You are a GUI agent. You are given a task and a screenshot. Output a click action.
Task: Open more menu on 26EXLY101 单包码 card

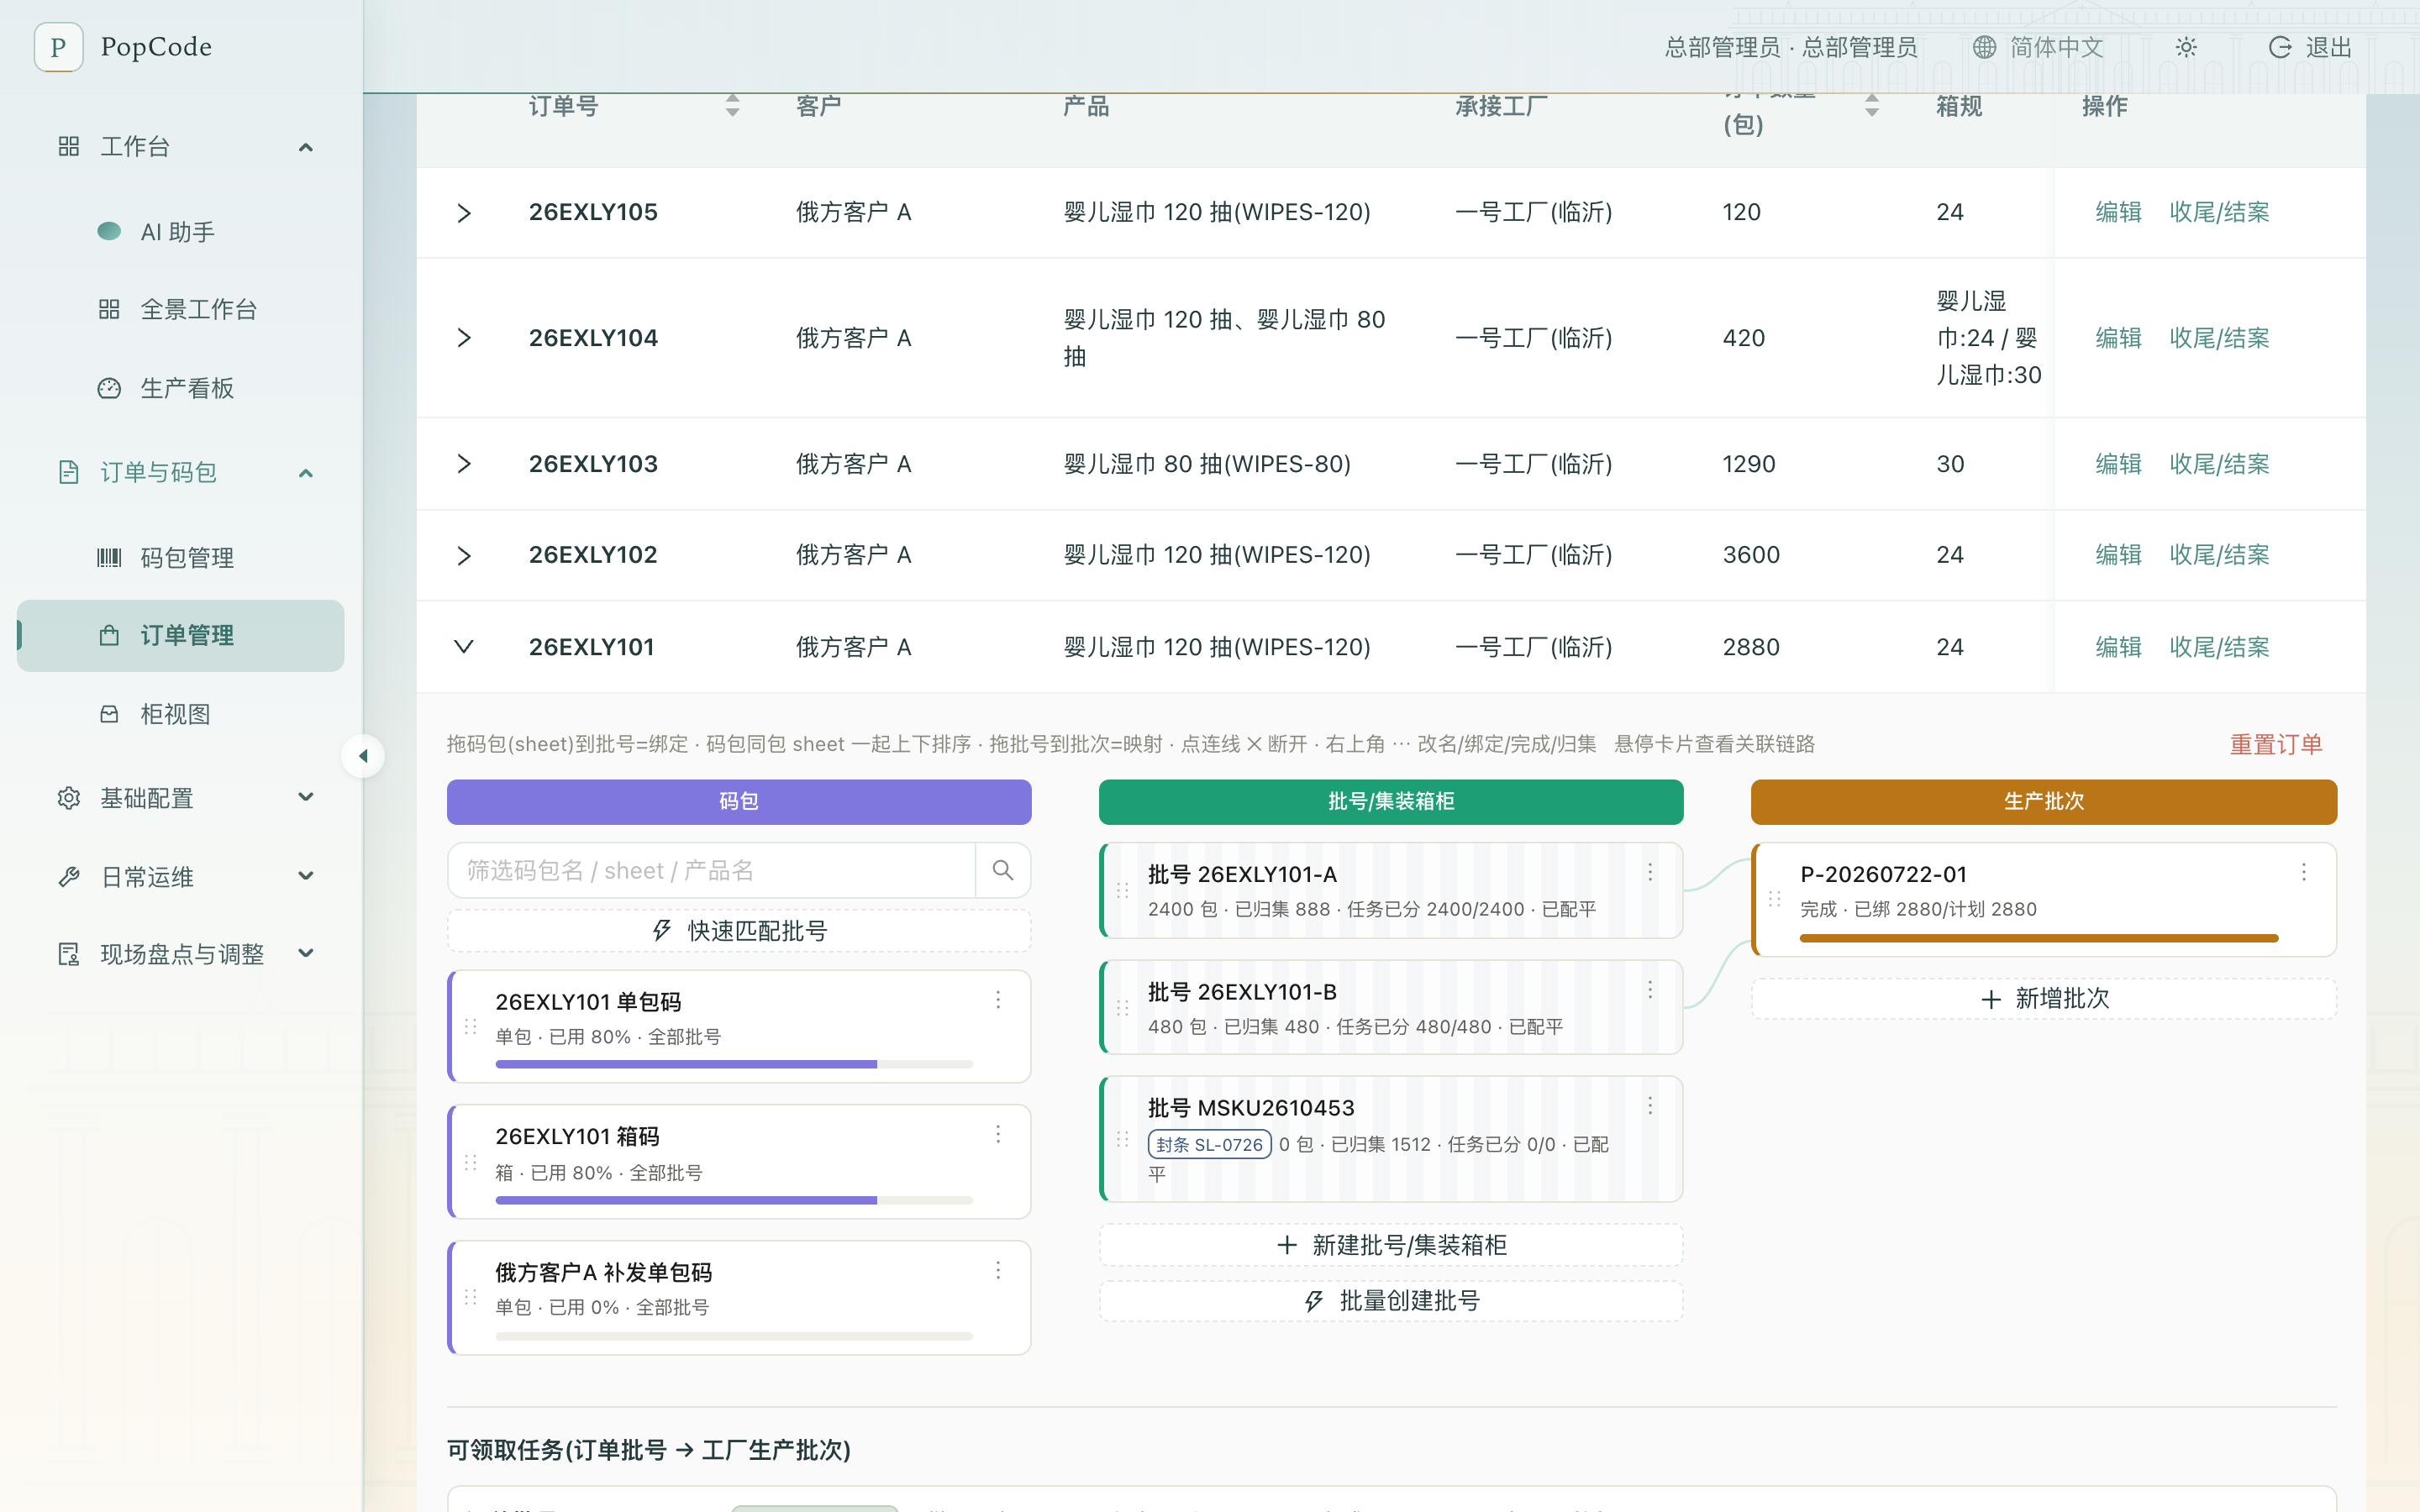coord(997,1000)
